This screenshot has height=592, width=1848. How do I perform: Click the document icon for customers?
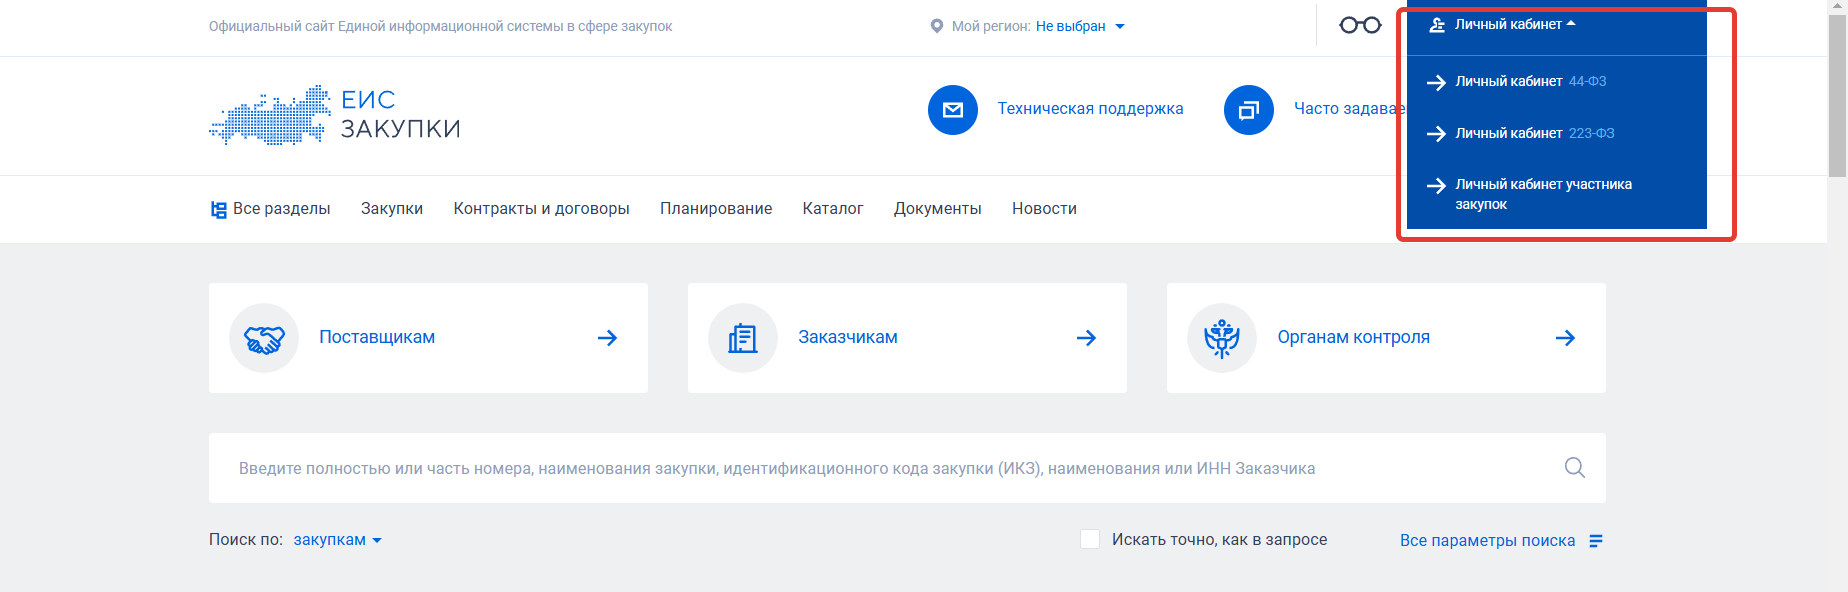click(742, 338)
